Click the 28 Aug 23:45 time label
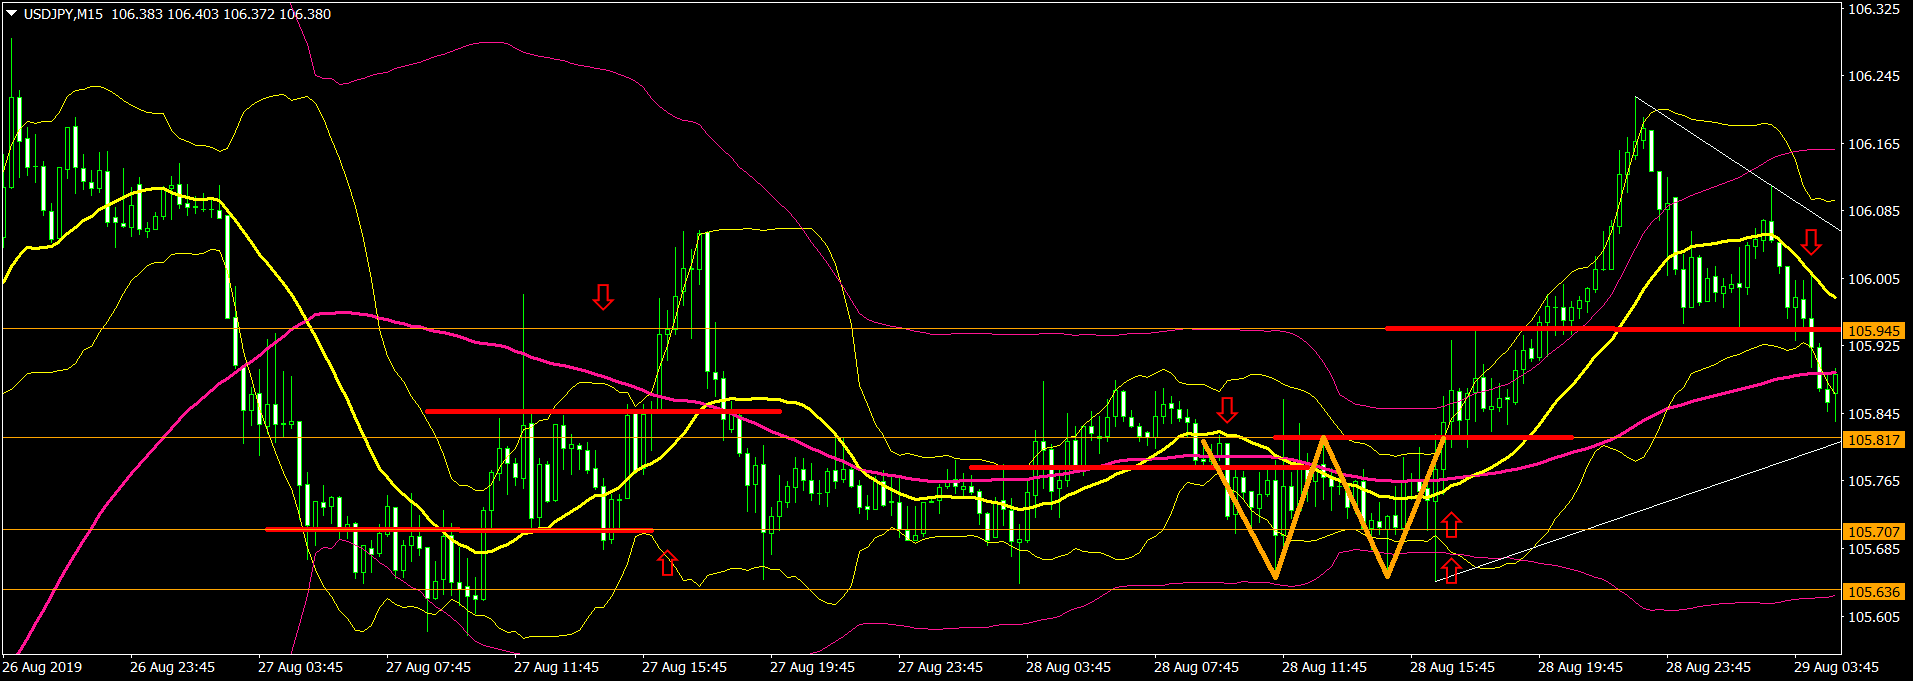The height and width of the screenshot is (681, 1913). [1708, 667]
